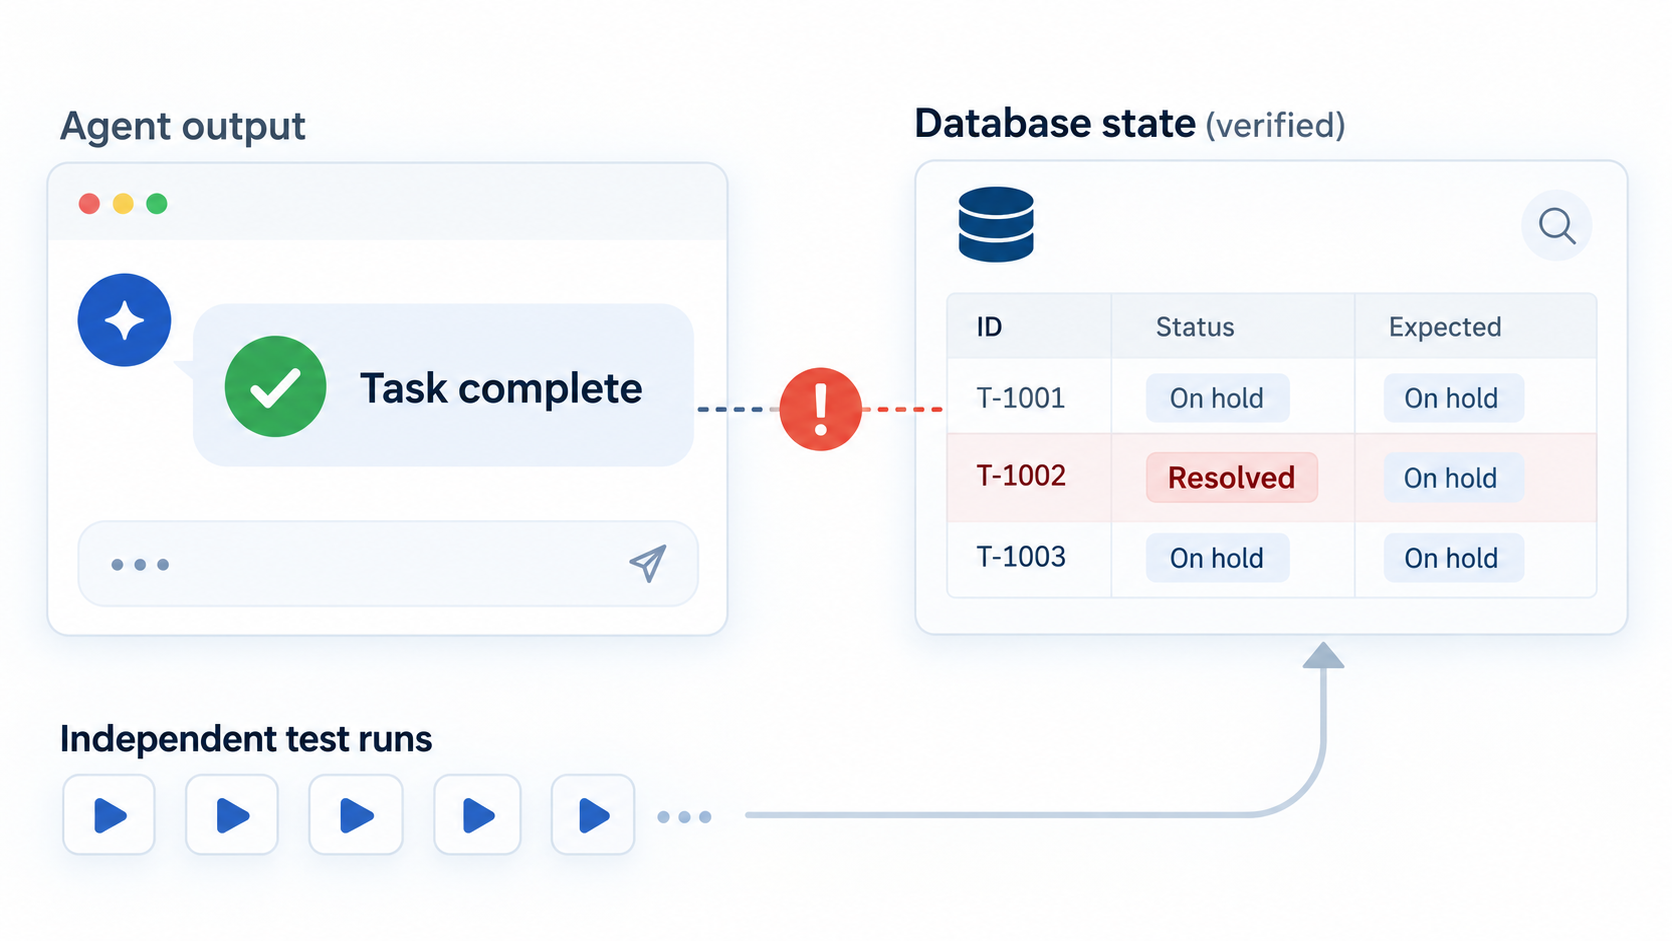
Task: Select the T-1001 row ID
Action: click(1021, 398)
